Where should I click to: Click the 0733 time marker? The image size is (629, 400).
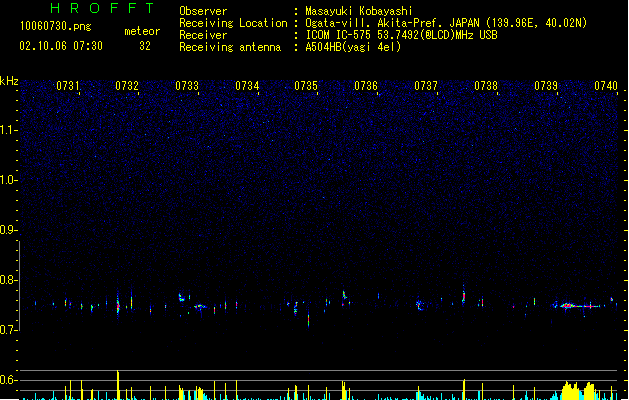coord(187,86)
